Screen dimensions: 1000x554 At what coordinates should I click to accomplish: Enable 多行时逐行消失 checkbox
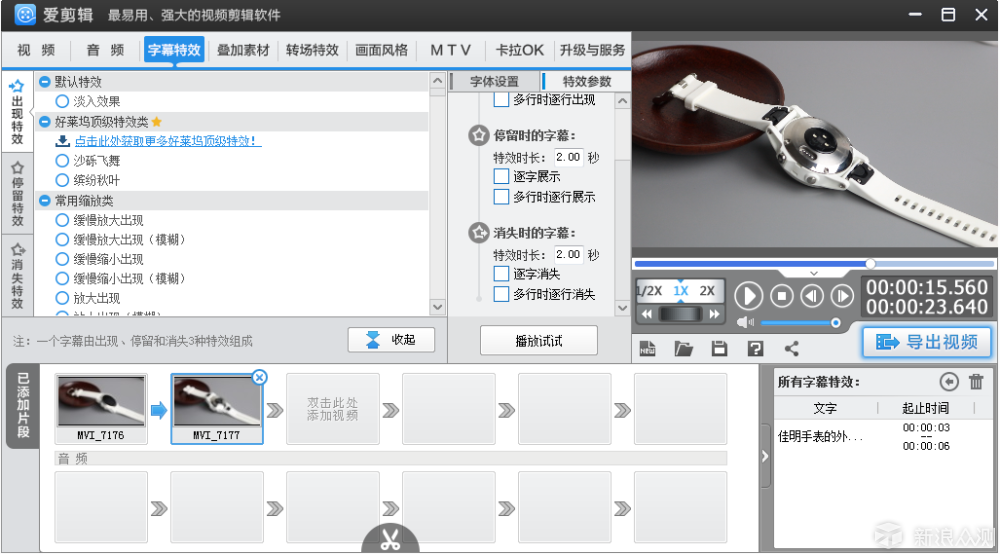coord(501,294)
